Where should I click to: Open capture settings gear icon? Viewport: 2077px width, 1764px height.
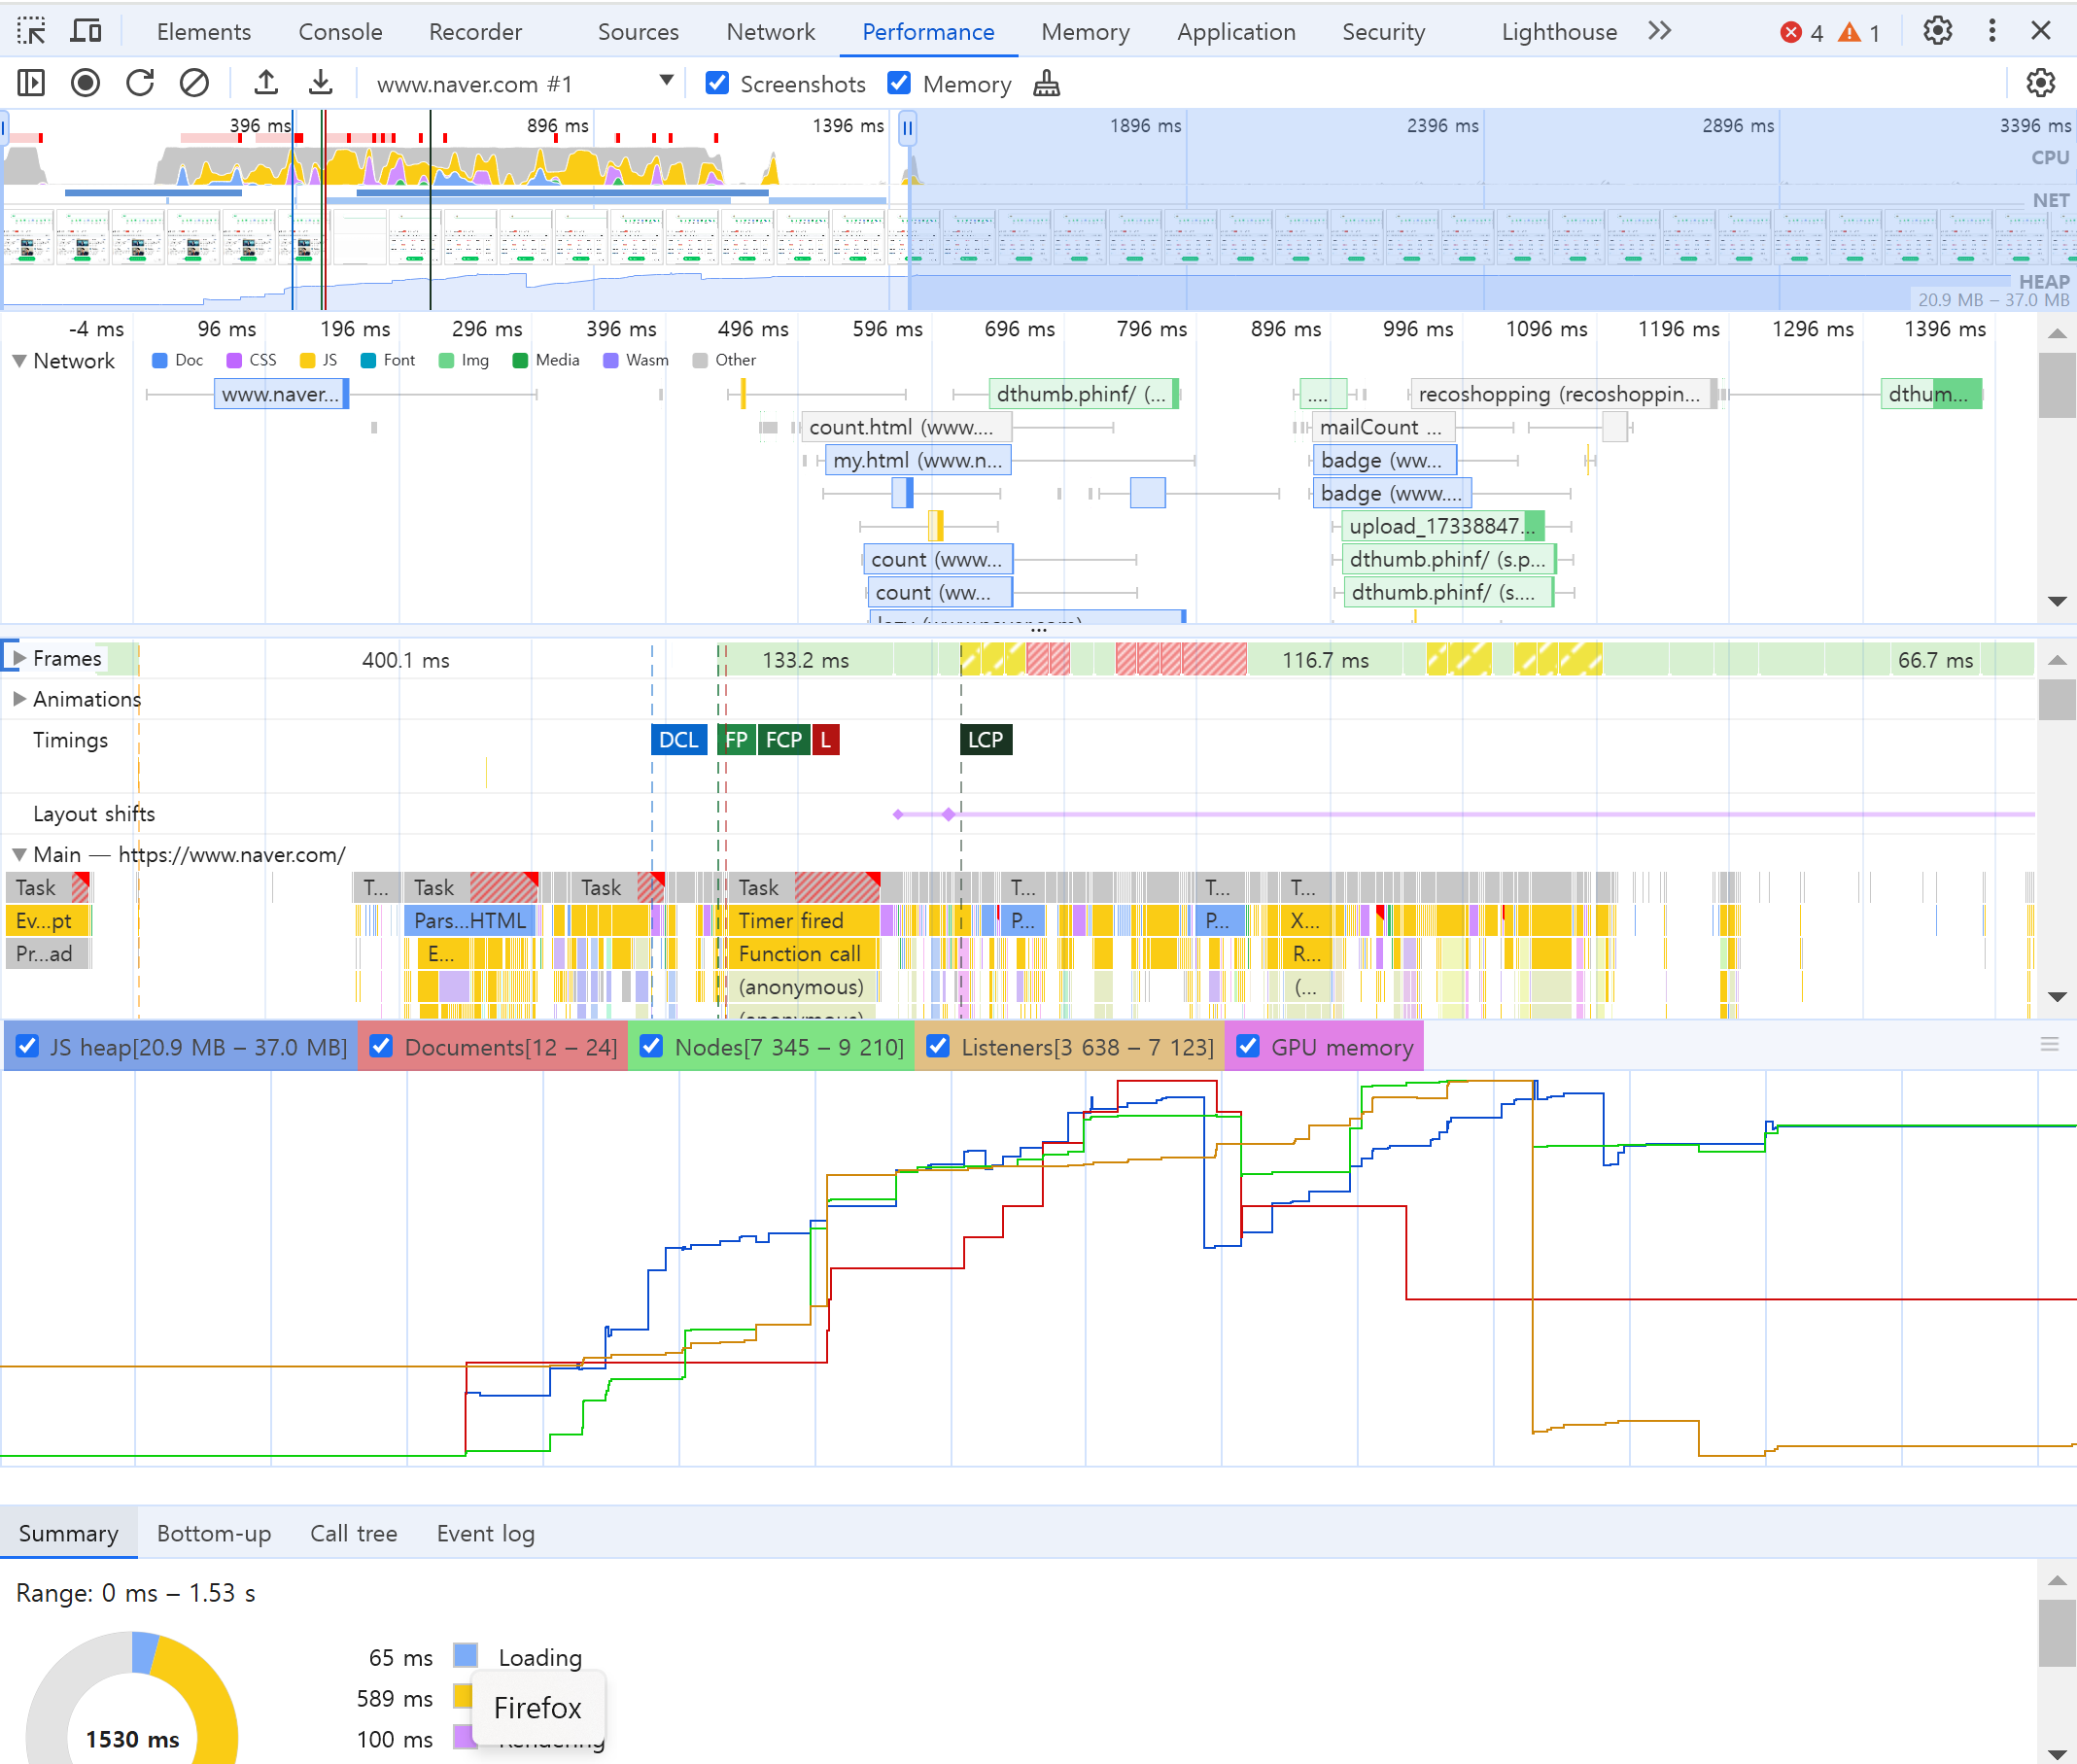[2039, 83]
